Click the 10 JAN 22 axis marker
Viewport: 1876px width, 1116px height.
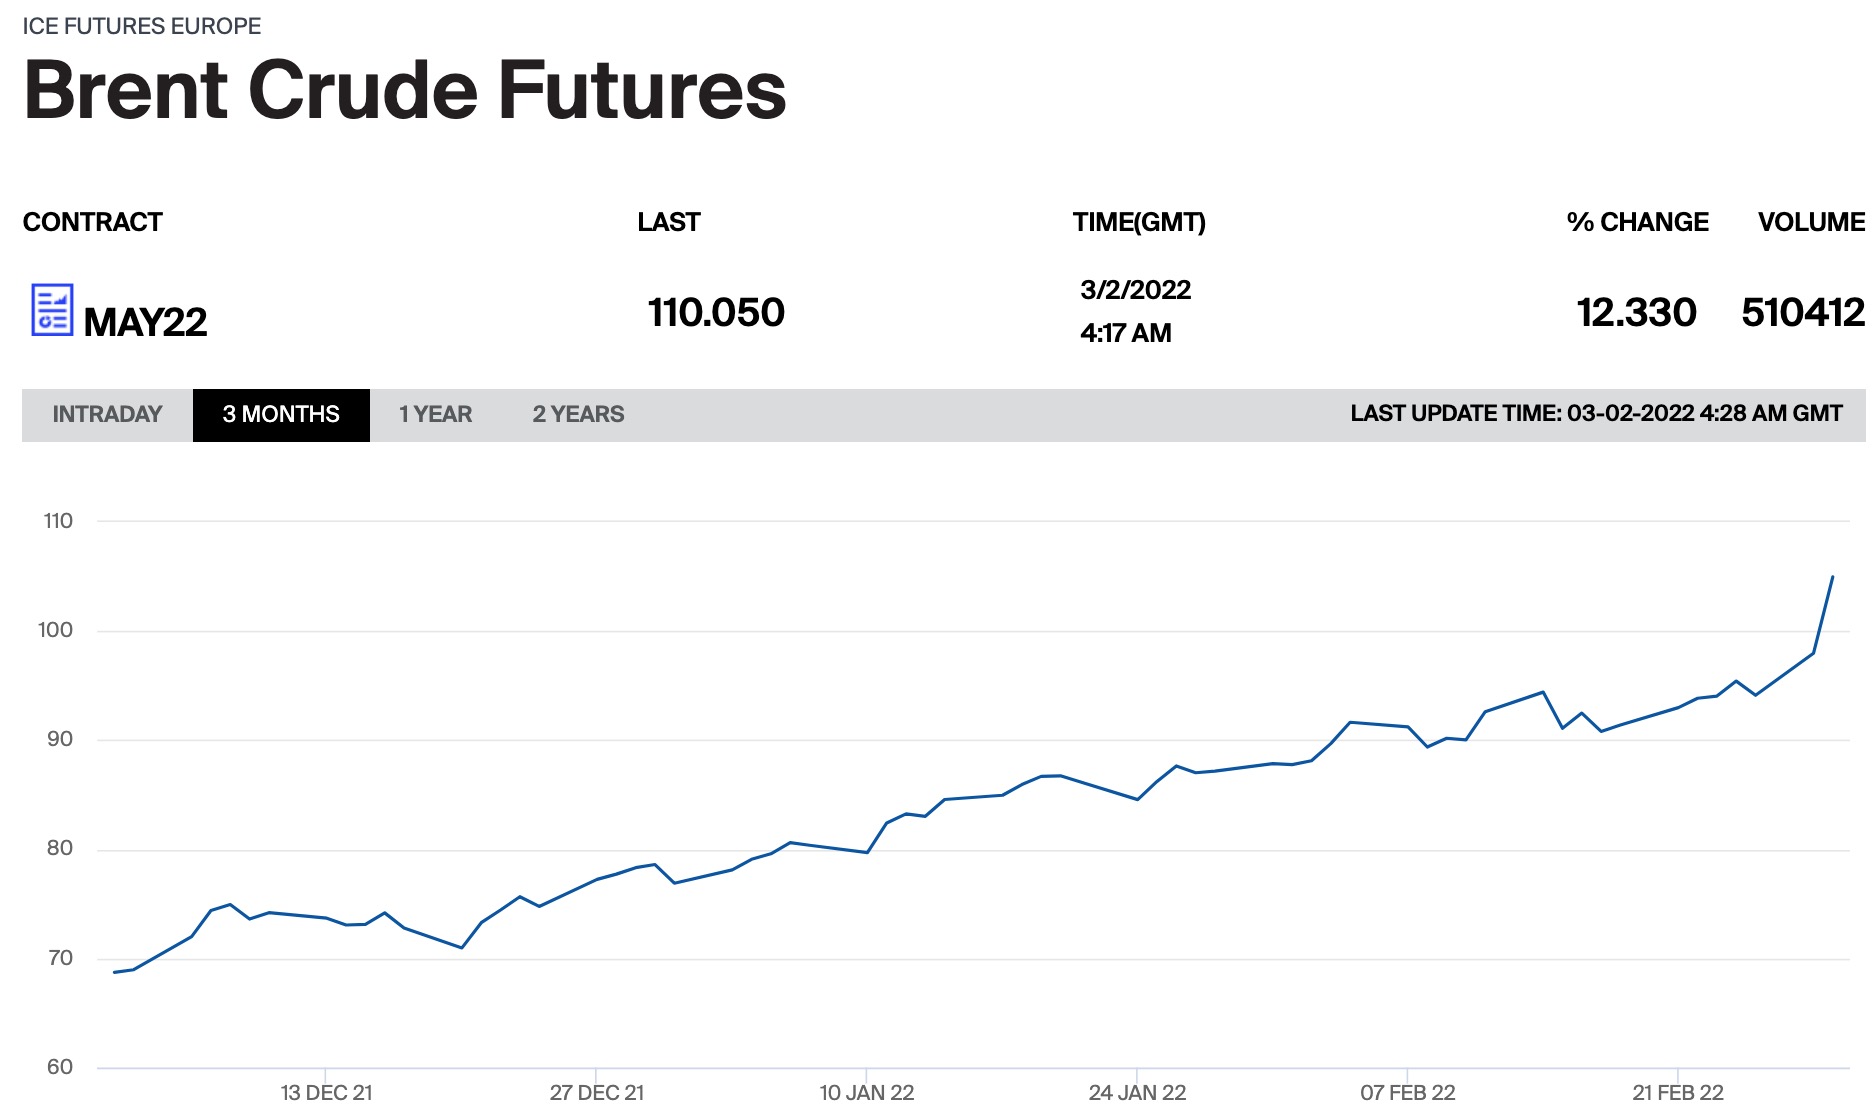867,1092
